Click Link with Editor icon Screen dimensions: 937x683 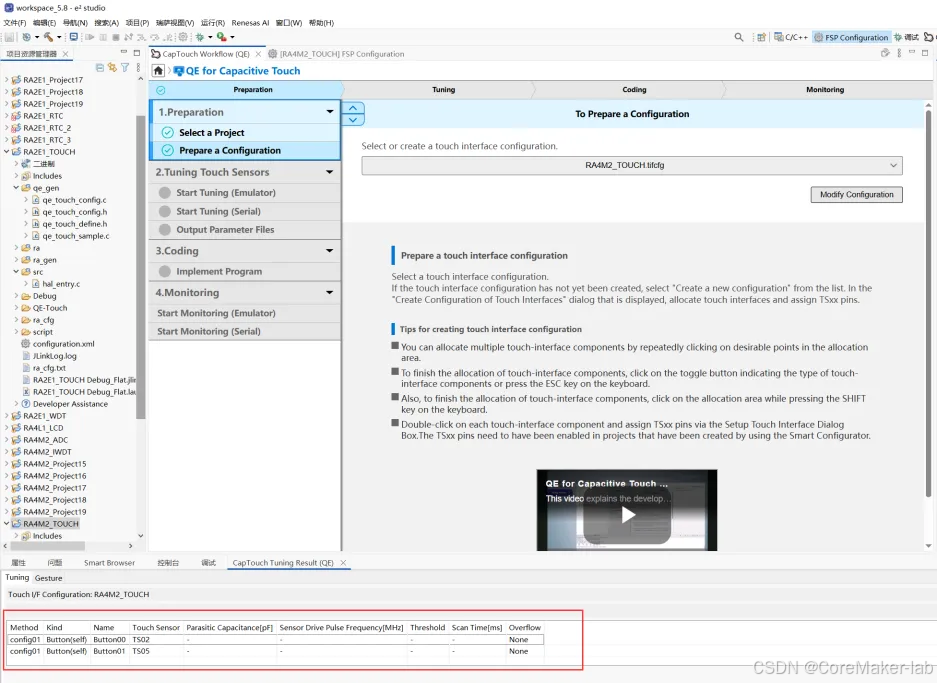(x=112, y=68)
